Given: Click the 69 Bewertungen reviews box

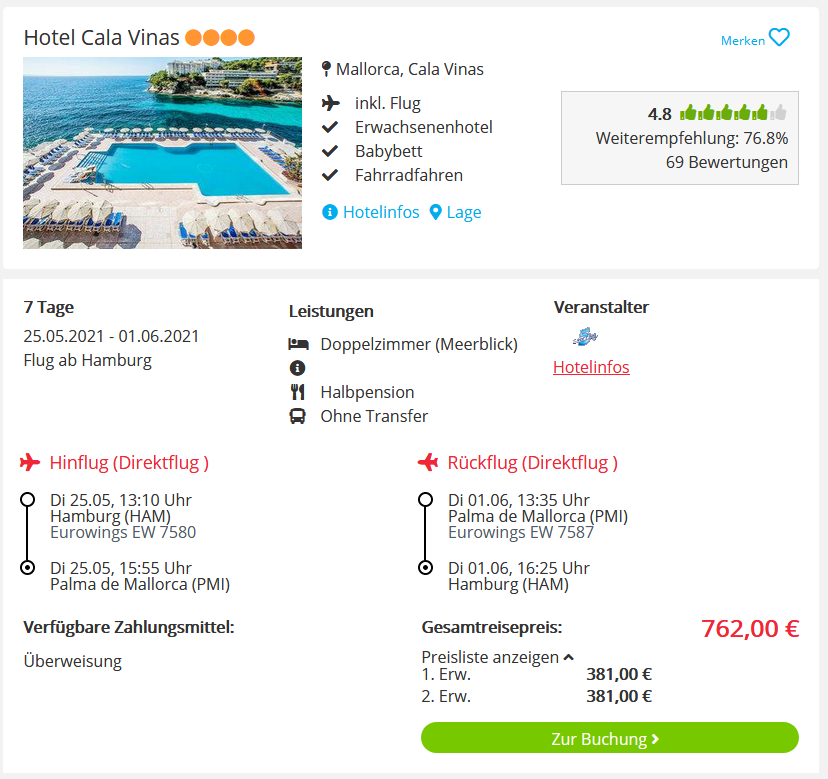Looking at the screenshot, I should pyautogui.click(x=680, y=138).
